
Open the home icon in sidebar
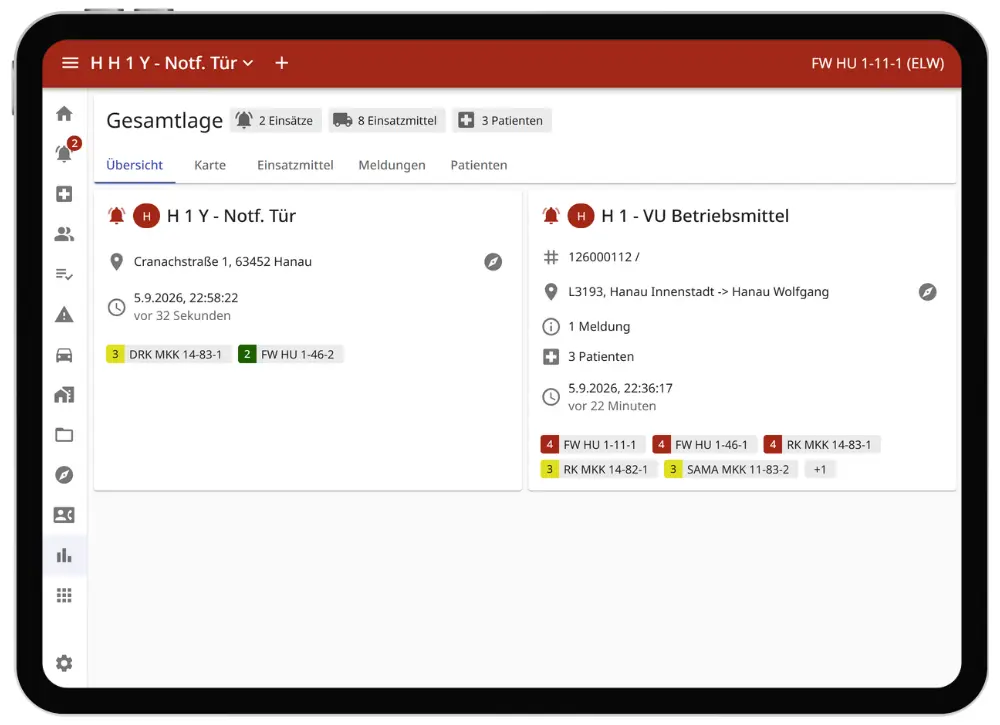pyautogui.click(x=64, y=114)
